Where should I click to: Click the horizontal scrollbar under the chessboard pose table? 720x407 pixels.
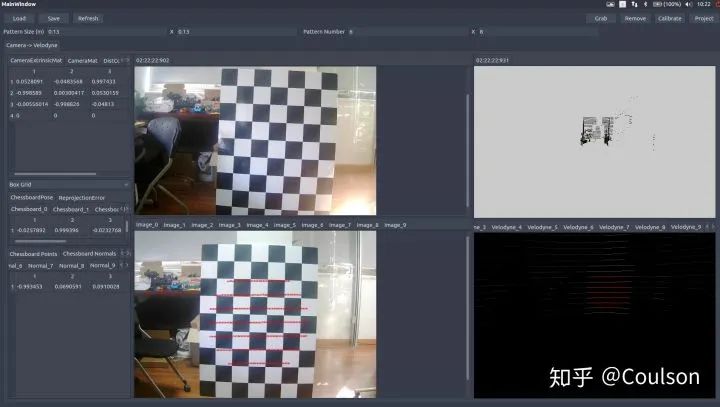click(40, 241)
